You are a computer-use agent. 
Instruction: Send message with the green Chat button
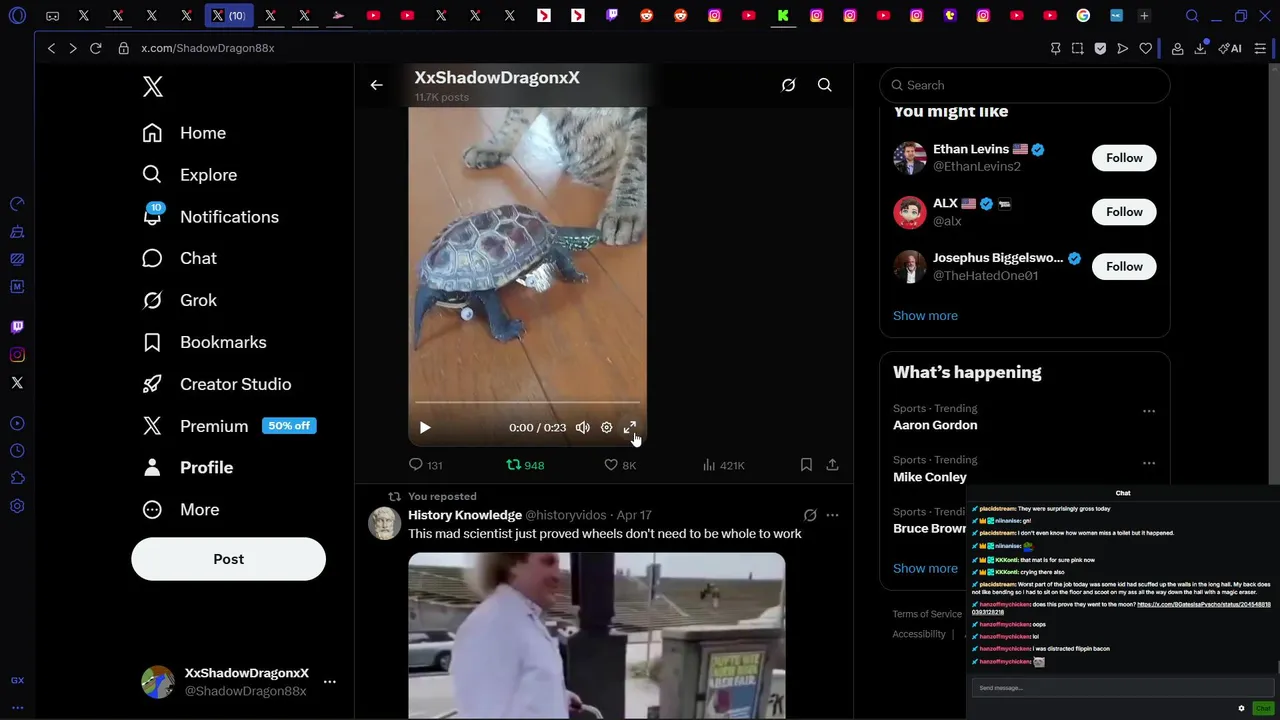click(1263, 708)
